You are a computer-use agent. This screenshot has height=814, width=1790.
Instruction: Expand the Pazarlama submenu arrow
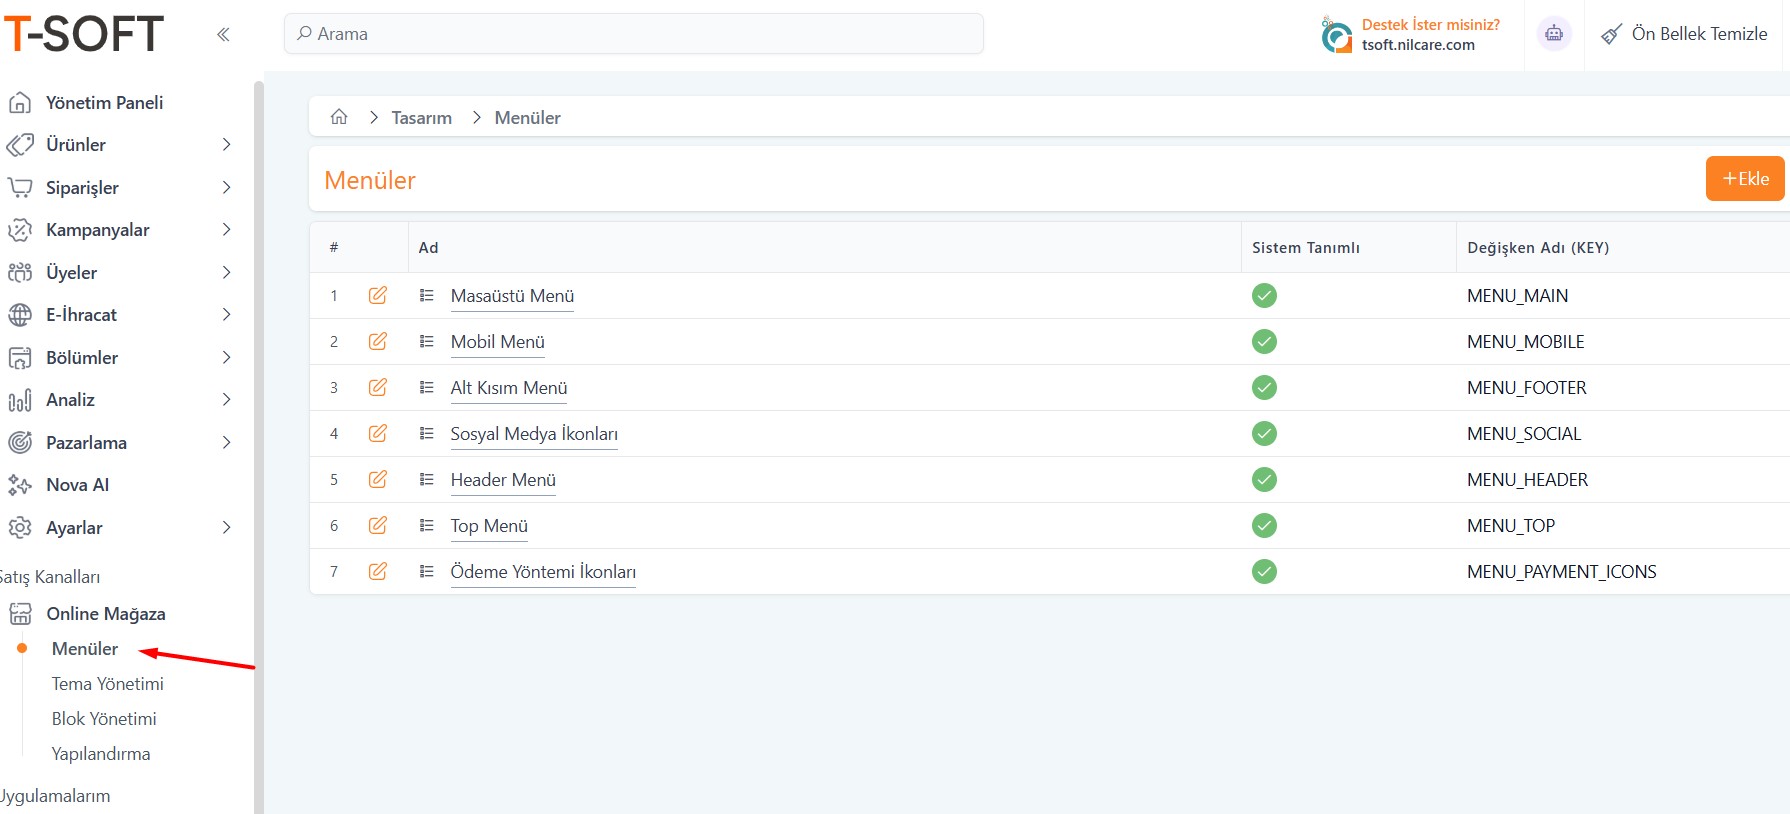tap(226, 442)
